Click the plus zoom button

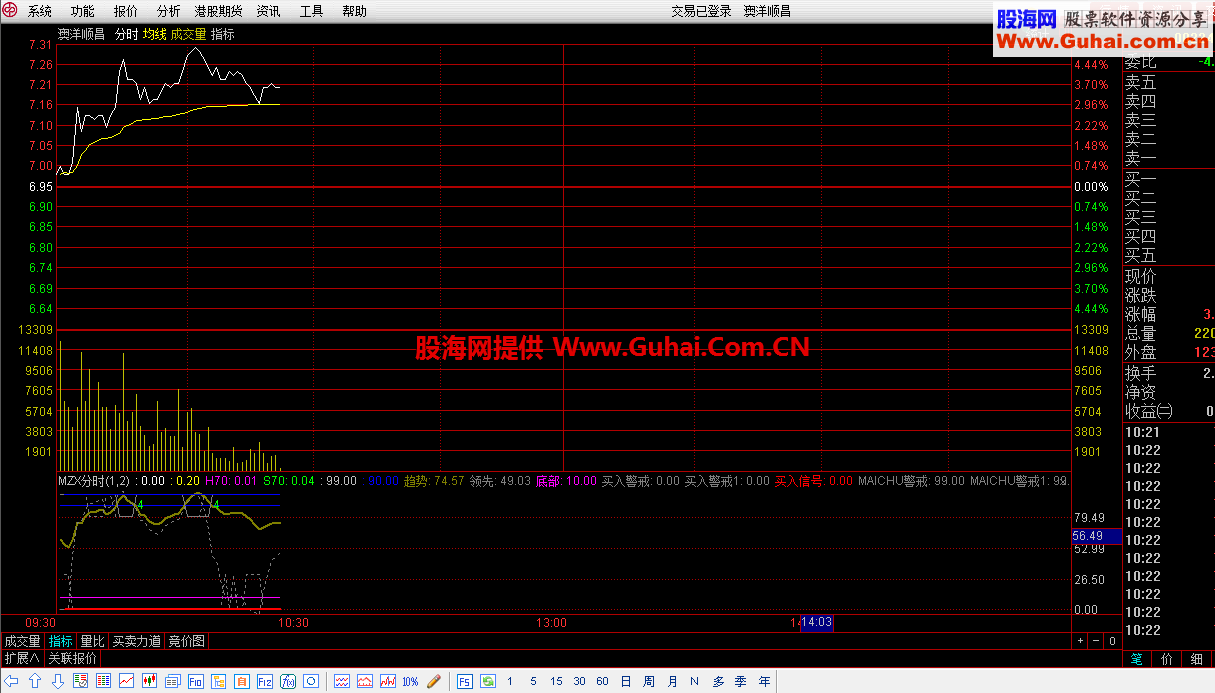coord(1080,641)
